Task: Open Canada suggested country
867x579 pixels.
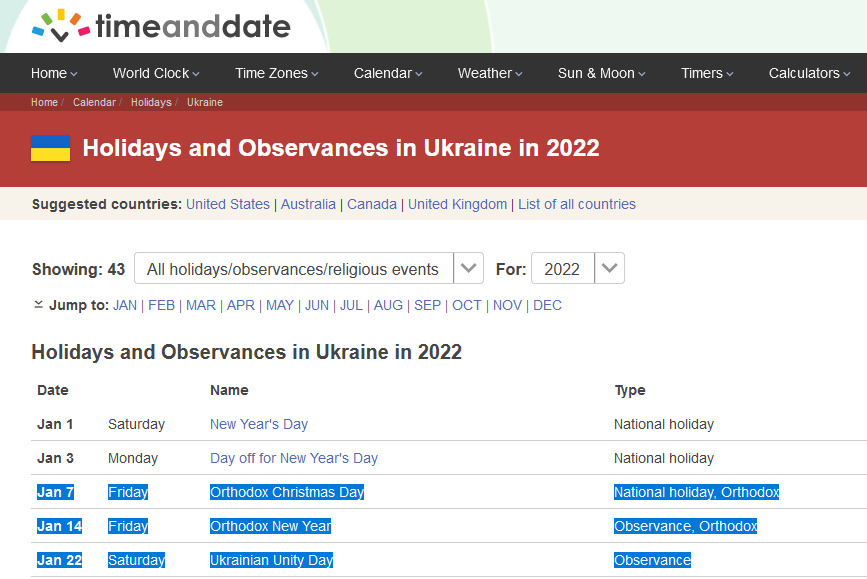Action: (x=372, y=204)
